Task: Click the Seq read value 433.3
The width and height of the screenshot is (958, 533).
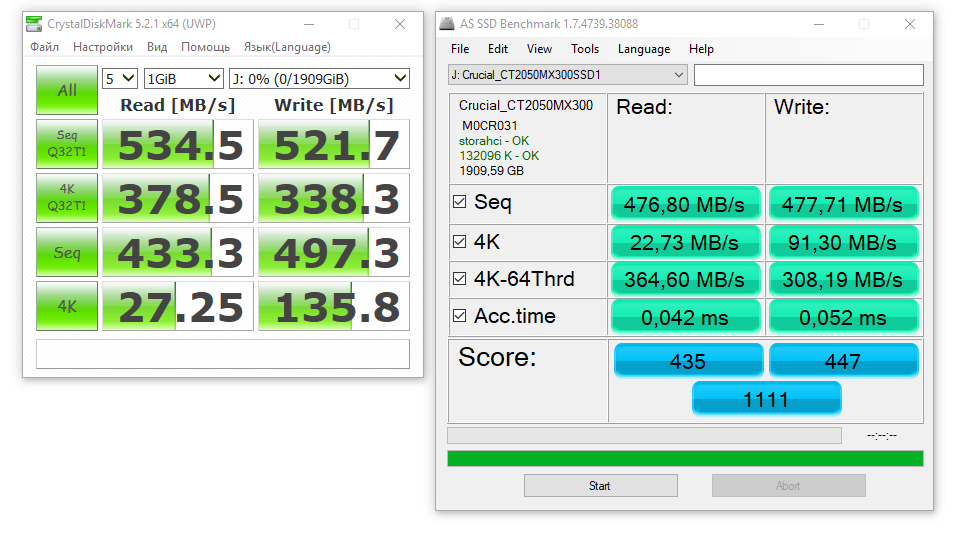Action: [178, 252]
